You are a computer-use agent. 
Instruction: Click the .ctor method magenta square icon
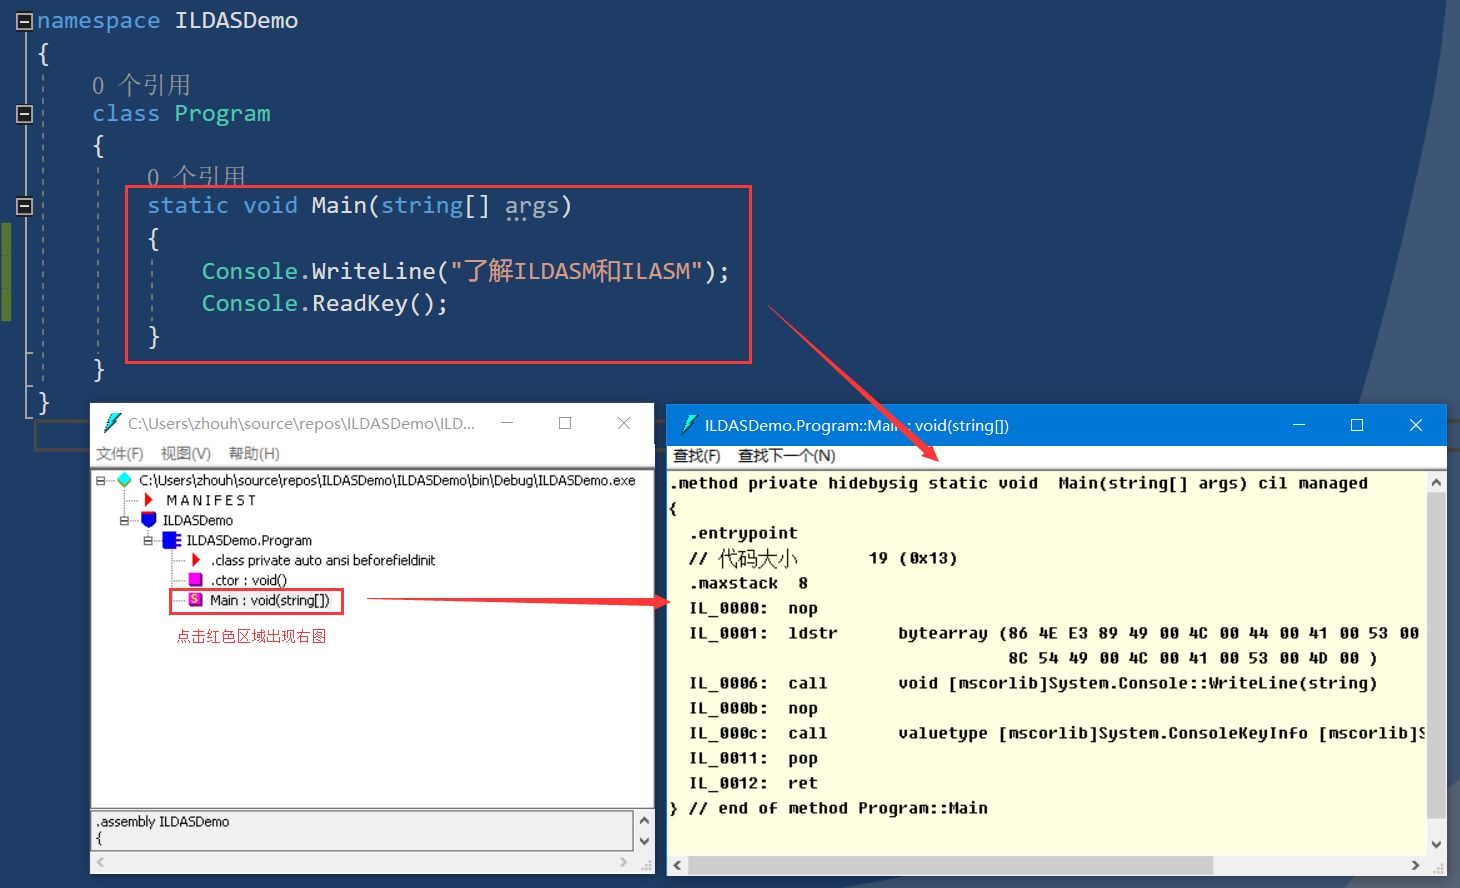tap(196, 580)
